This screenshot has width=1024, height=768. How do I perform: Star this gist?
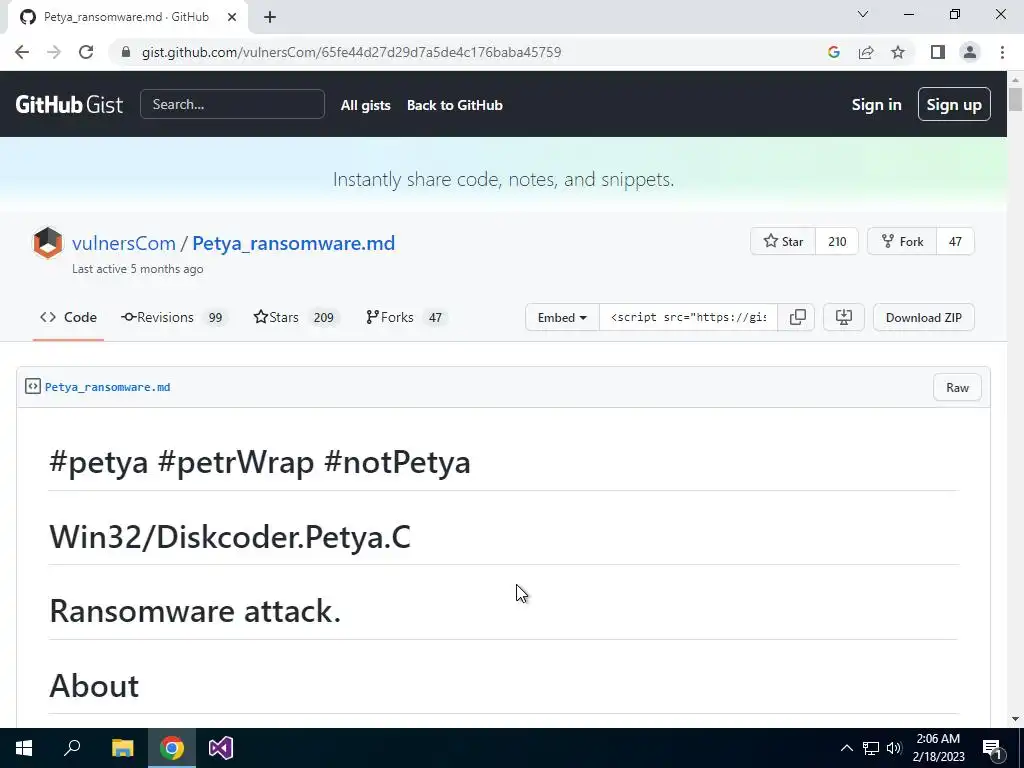(x=783, y=241)
